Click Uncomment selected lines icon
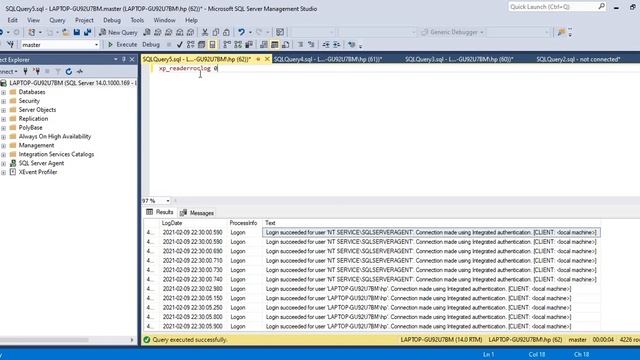640x360 pixels. tap(311, 44)
